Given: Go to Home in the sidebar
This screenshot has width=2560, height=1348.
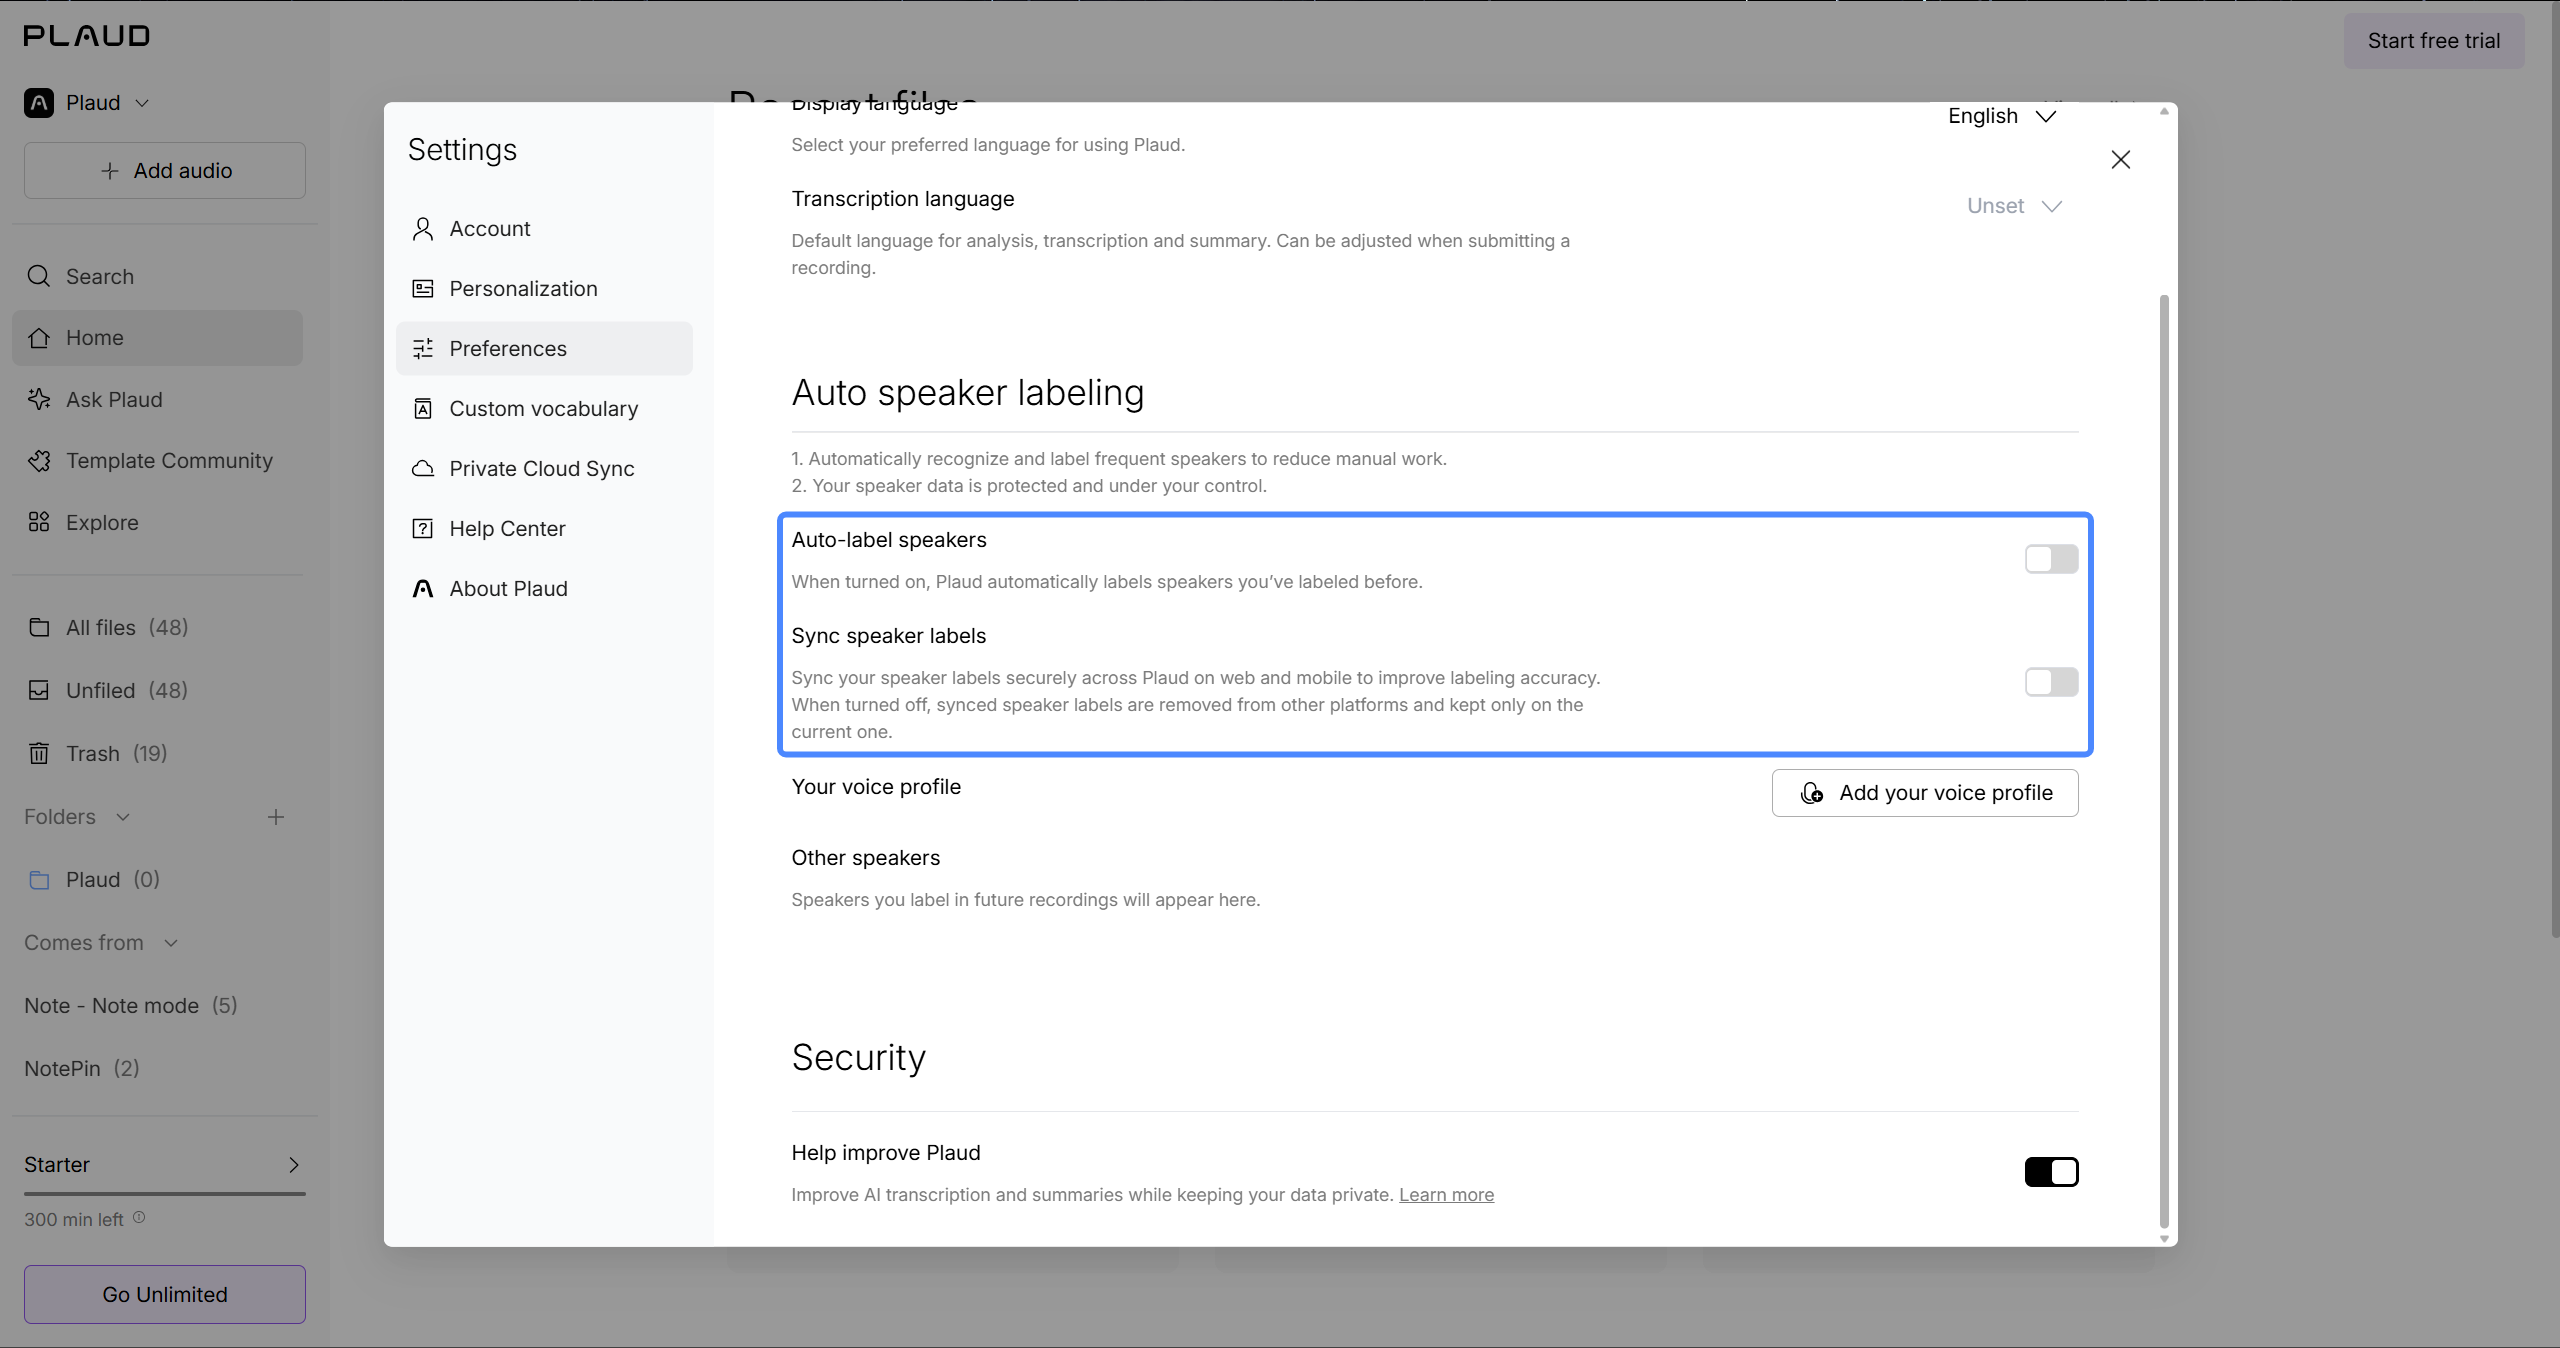Looking at the screenshot, I should coord(157,338).
